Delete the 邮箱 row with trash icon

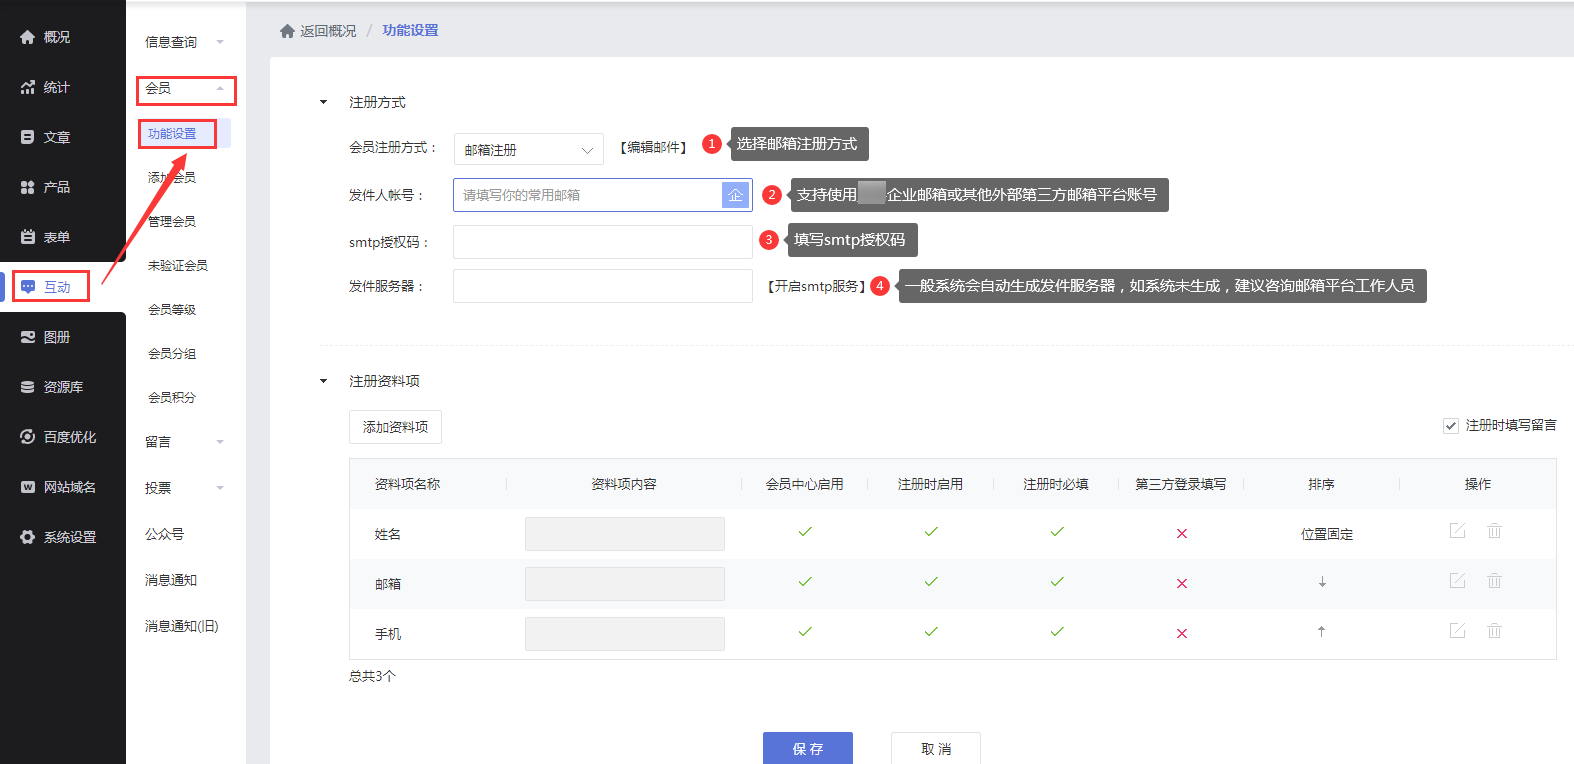point(1494,581)
